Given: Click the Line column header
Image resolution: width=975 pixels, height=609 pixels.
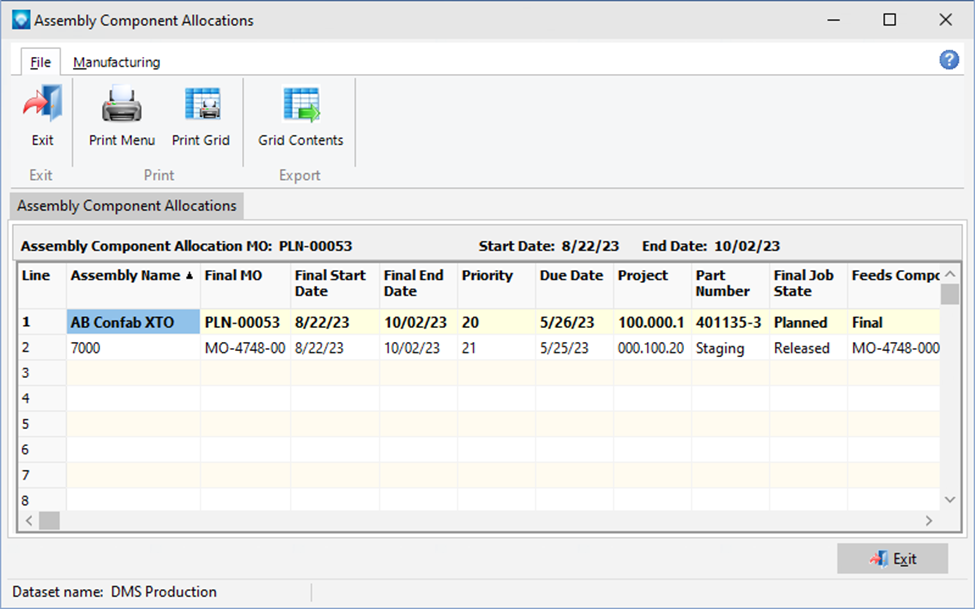Looking at the screenshot, I should [42, 284].
